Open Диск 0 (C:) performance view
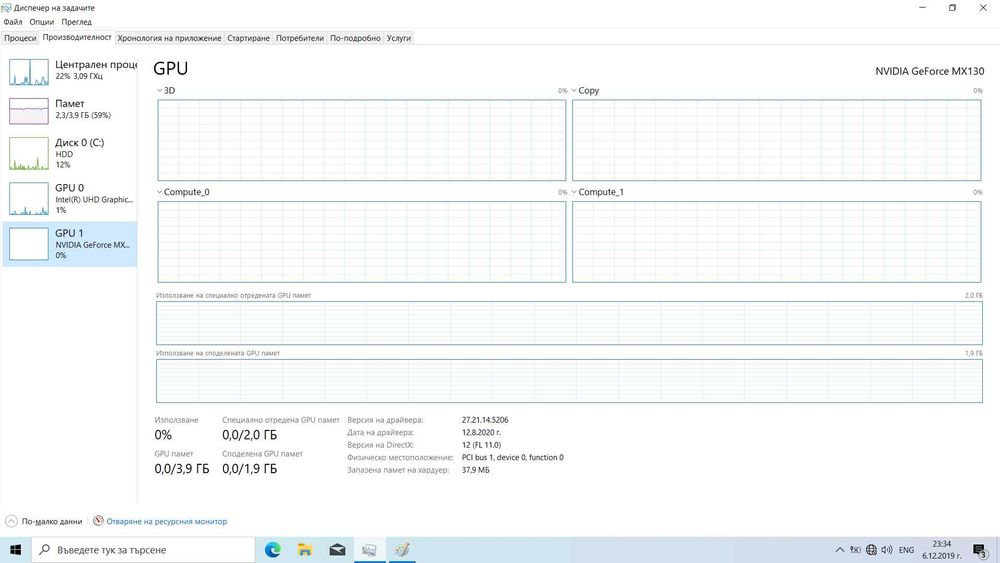 (x=70, y=153)
